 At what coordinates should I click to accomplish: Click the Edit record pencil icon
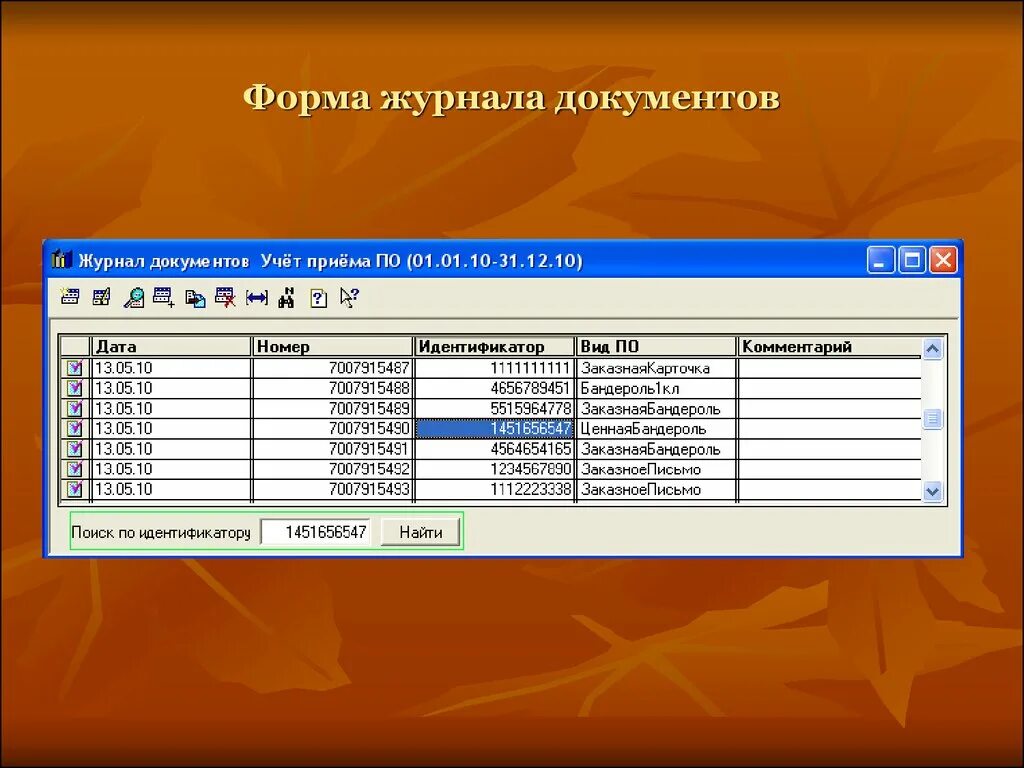point(101,297)
